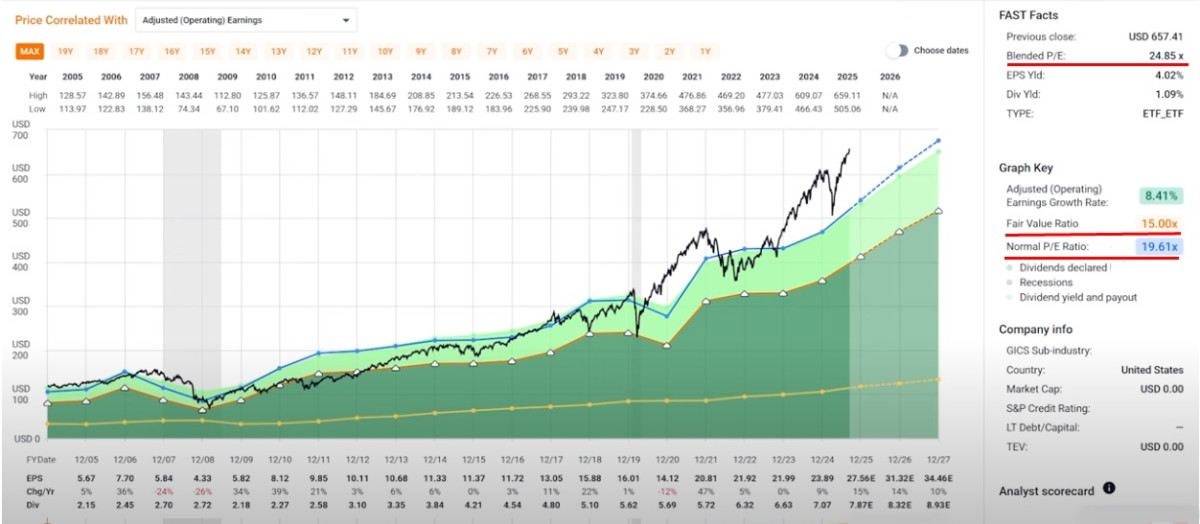Click the 15.00x Fair Value Ratio value
The image size is (1200, 524).
(x=1160, y=223)
